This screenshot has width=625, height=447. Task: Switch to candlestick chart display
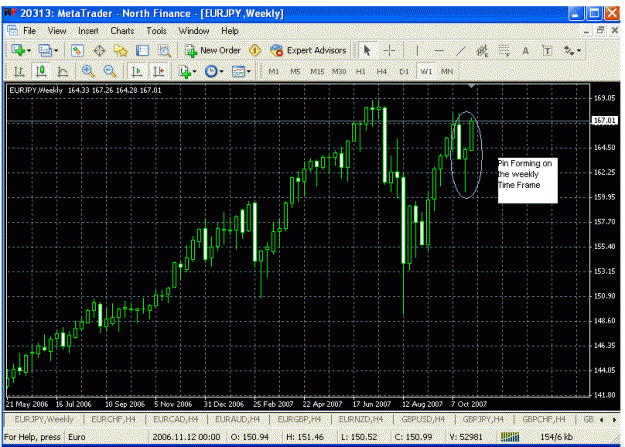41,71
